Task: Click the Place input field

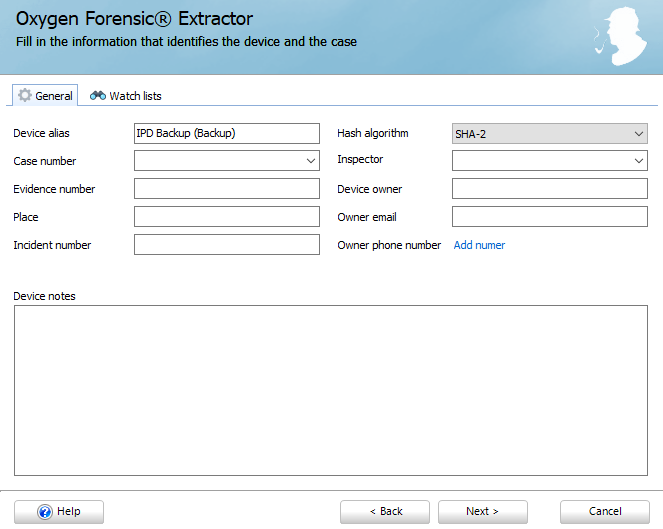Action: (227, 217)
